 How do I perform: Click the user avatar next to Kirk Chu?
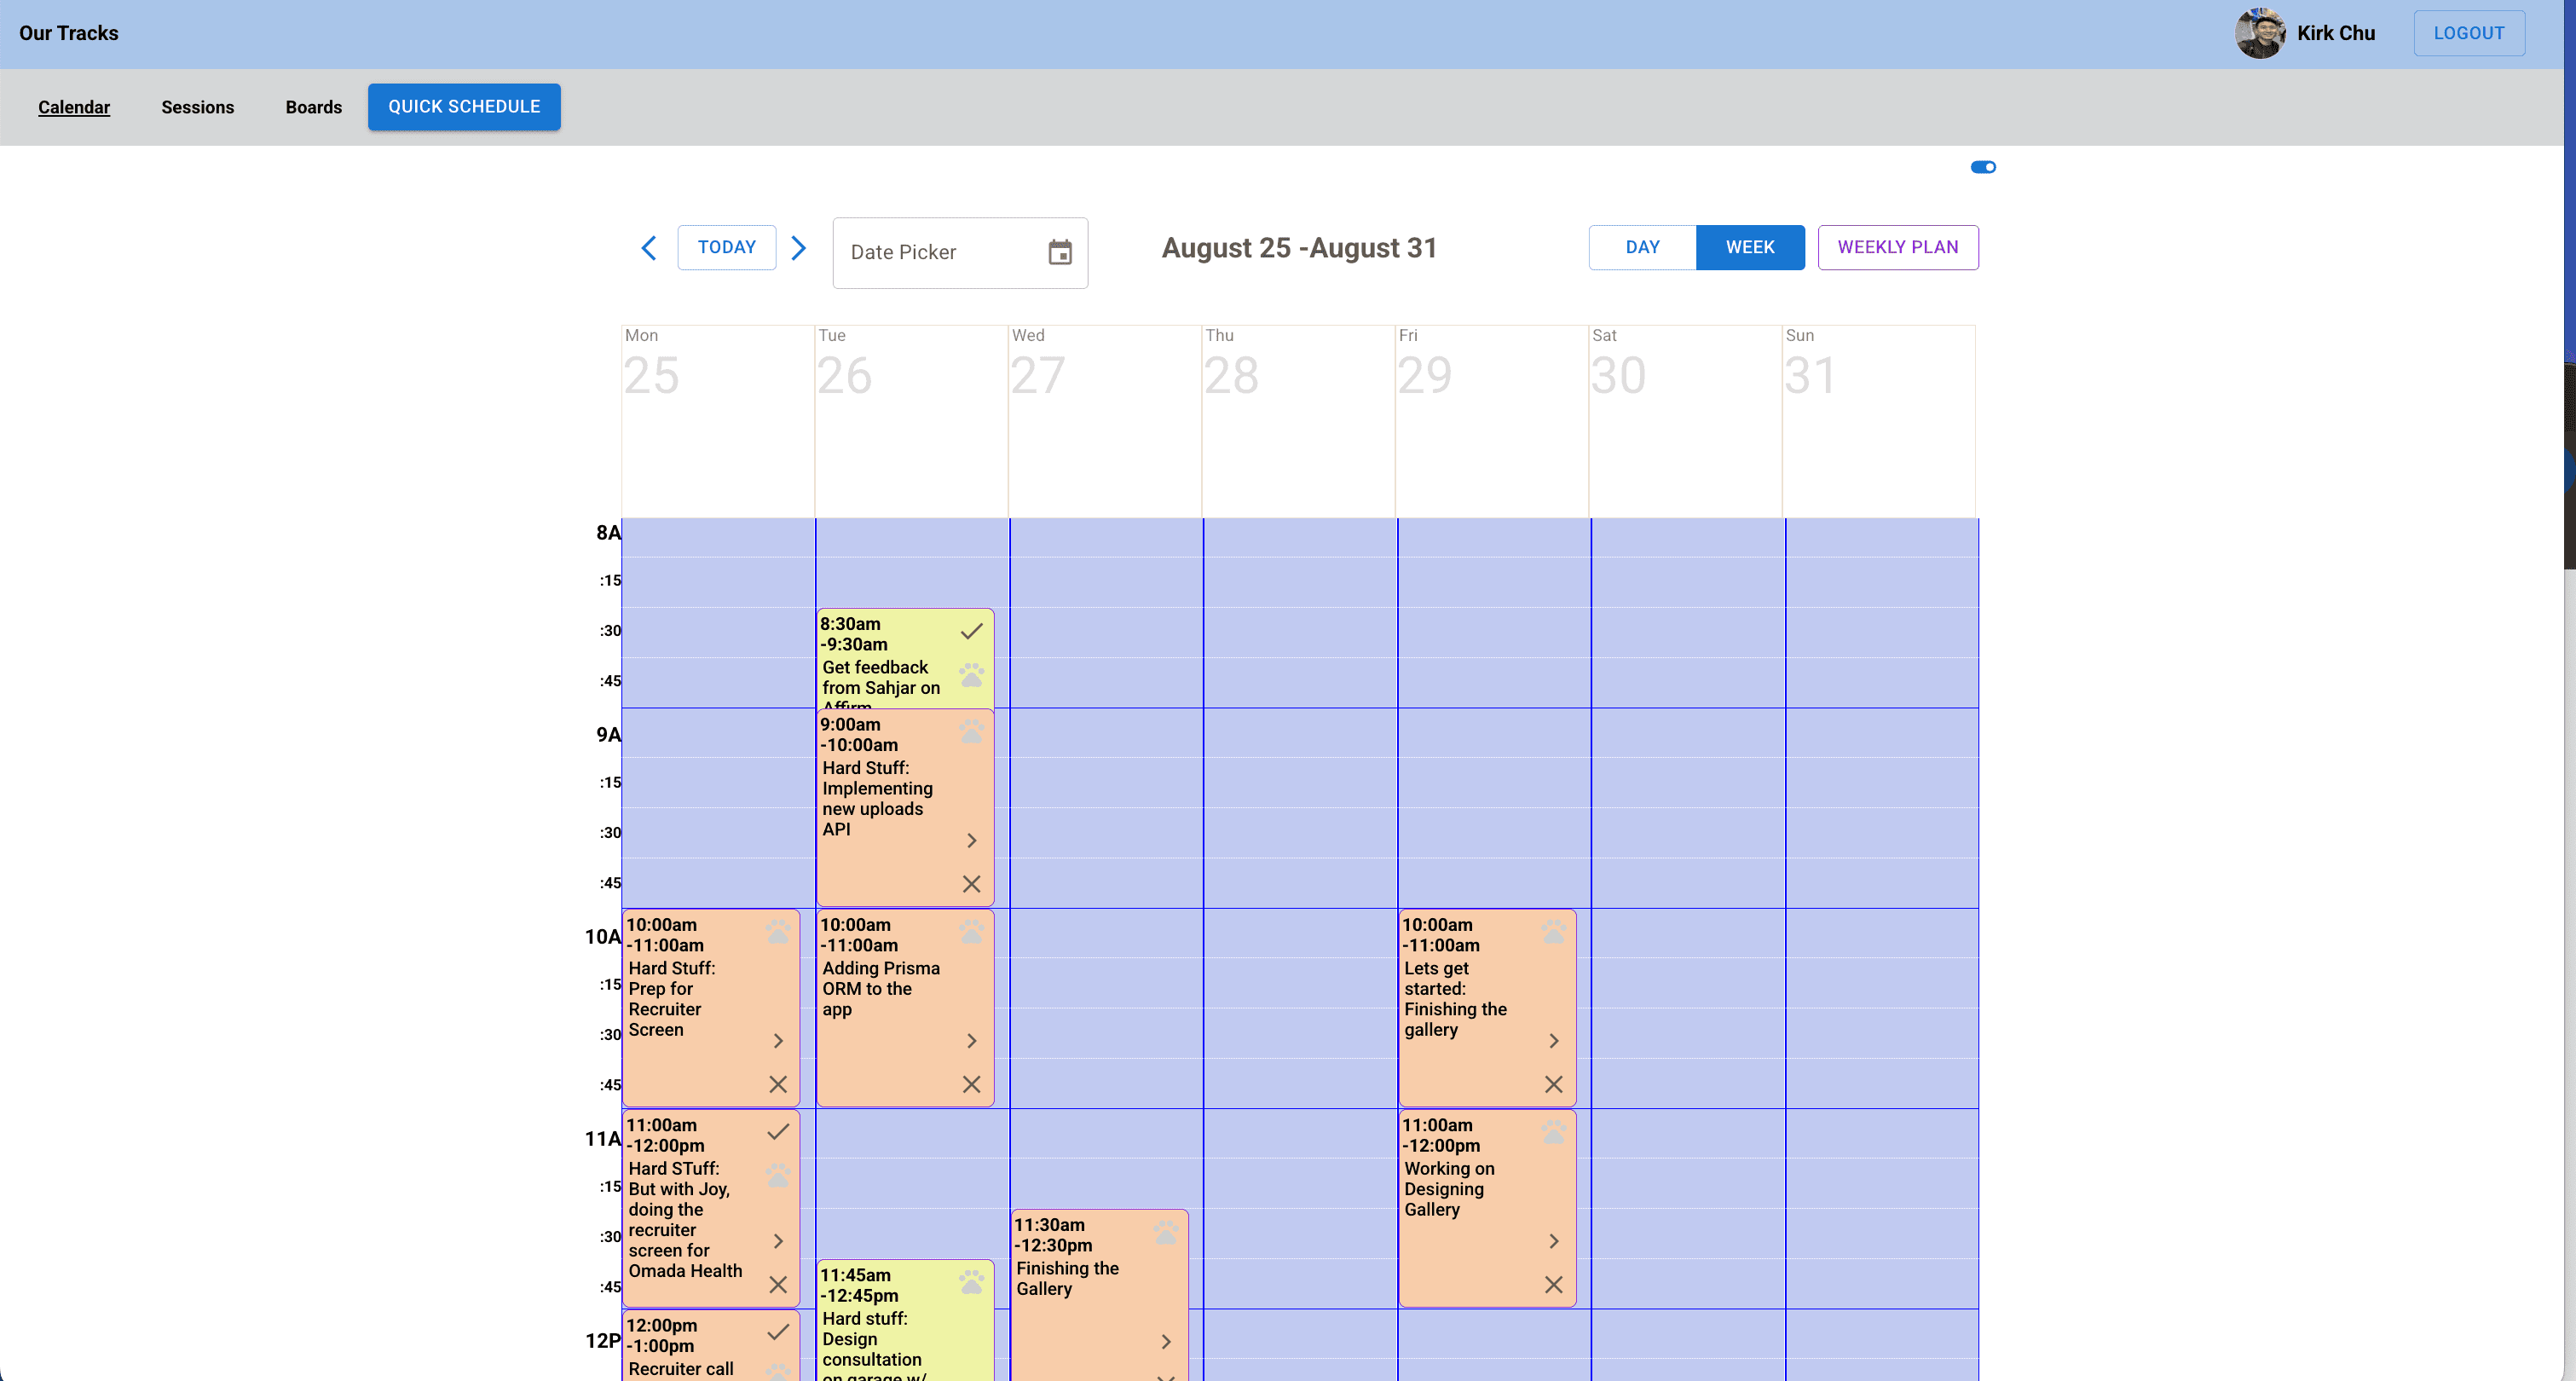pos(2259,33)
